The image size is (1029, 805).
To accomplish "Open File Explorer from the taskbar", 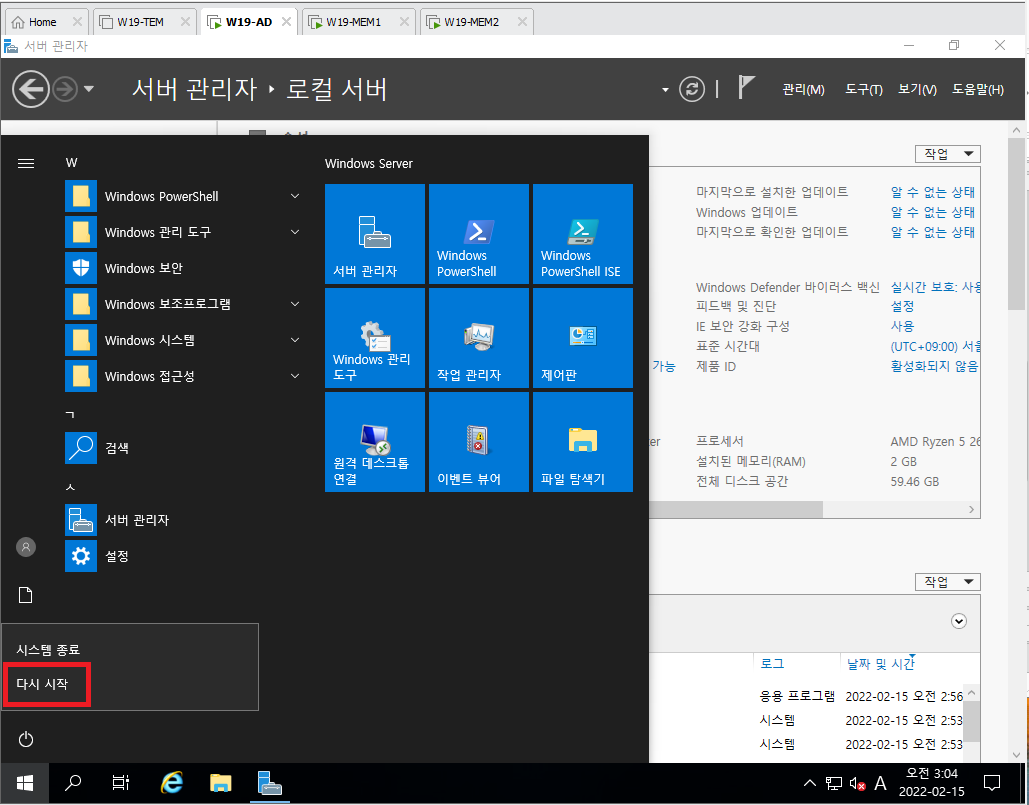I will [x=220, y=783].
